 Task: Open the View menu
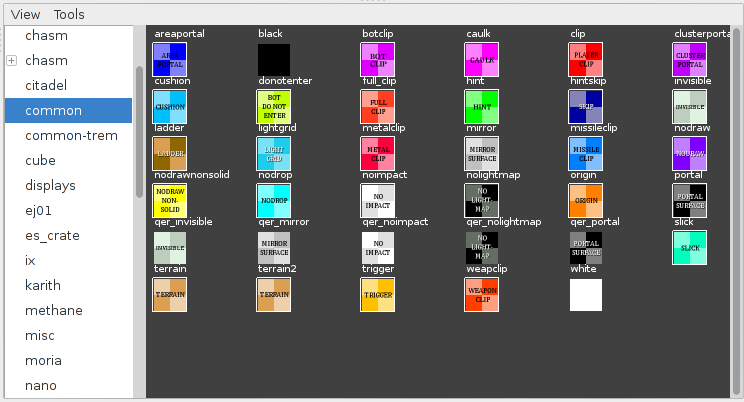(x=26, y=15)
